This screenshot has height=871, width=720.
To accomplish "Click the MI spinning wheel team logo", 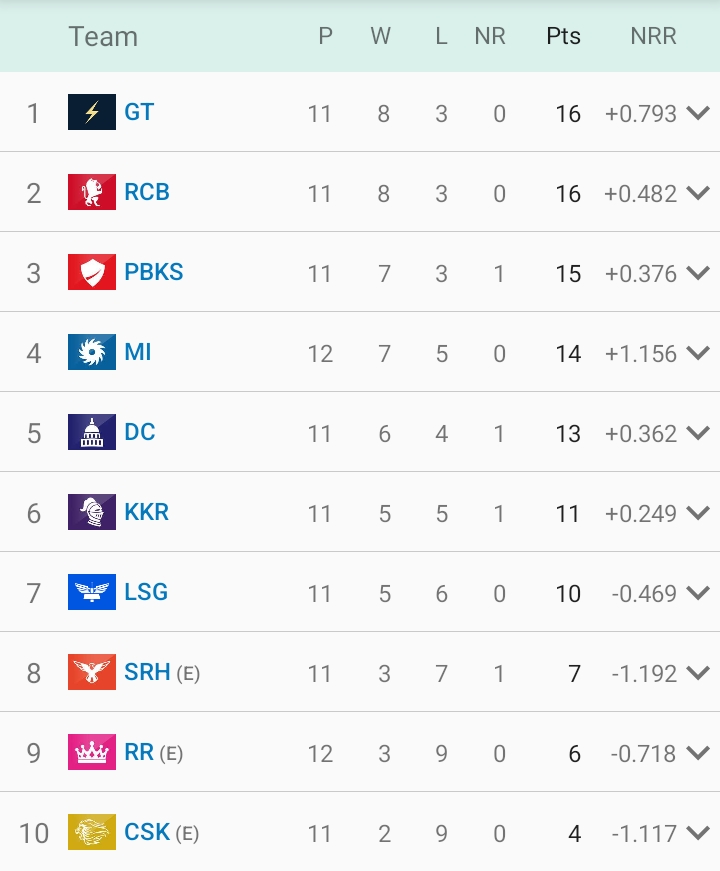I will click(x=92, y=352).
